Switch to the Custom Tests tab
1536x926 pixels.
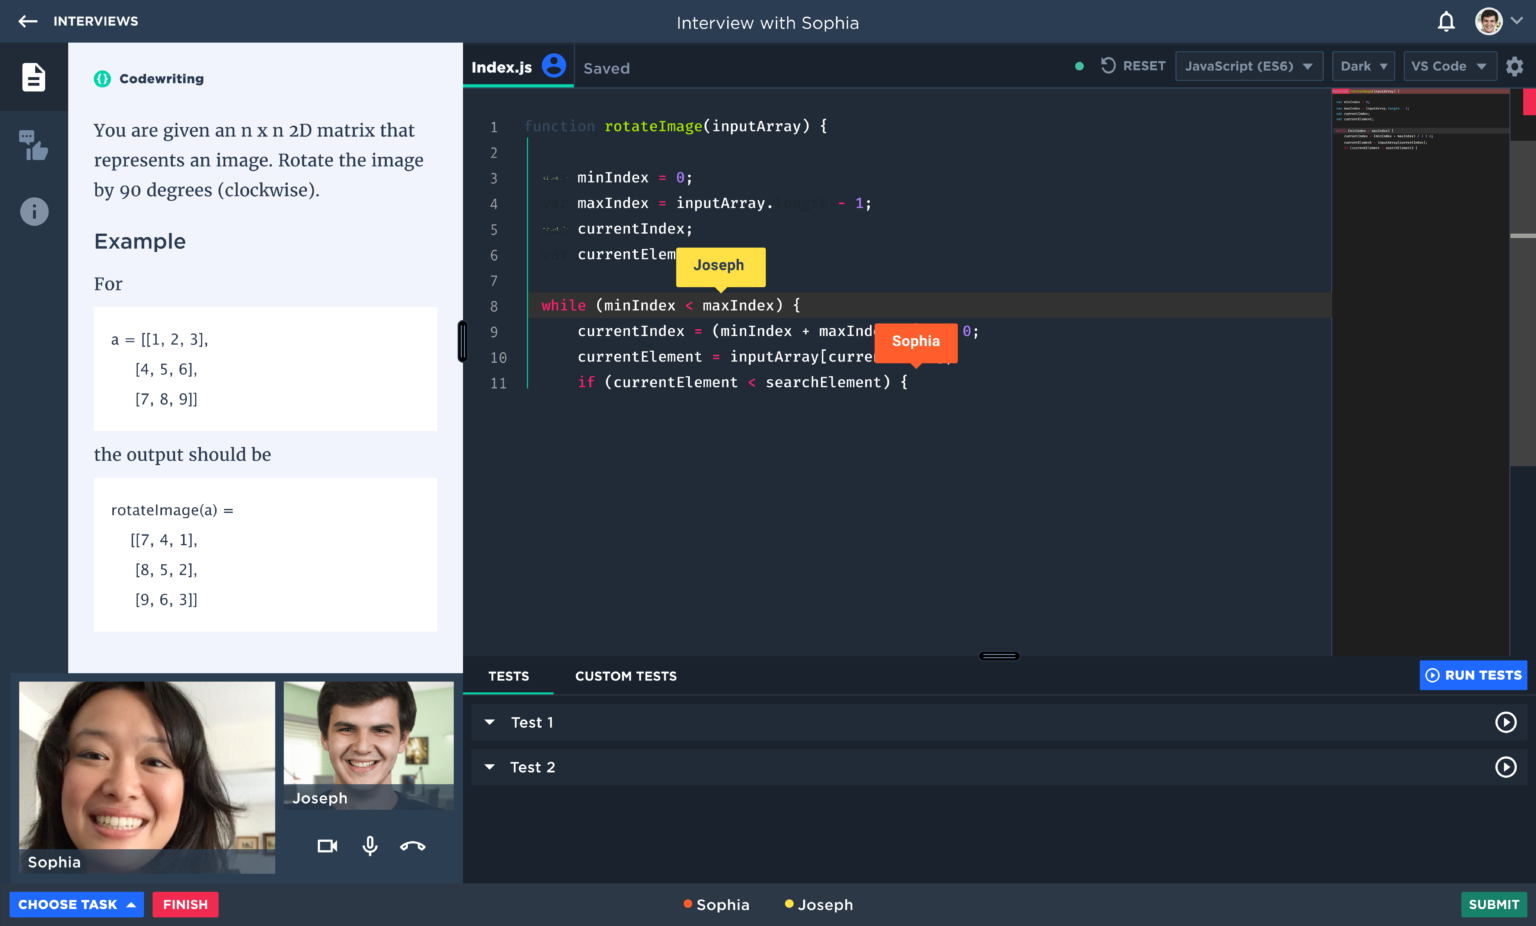(625, 676)
